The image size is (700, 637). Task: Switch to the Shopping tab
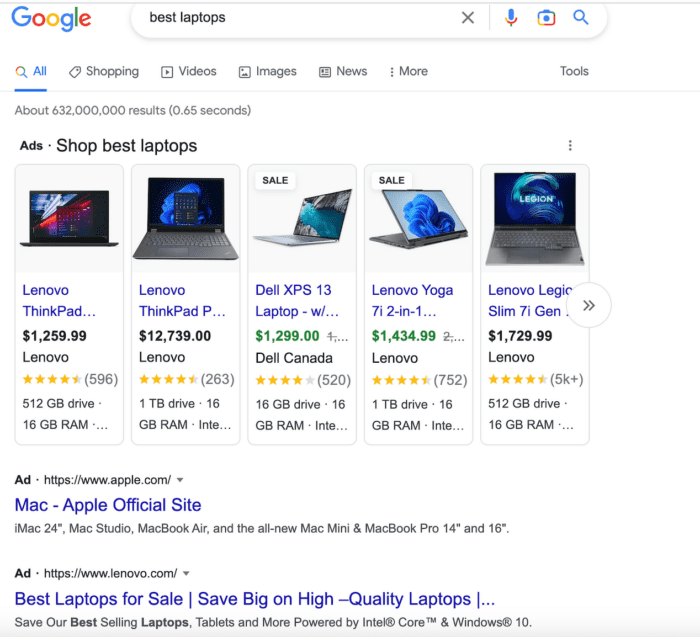[x=104, y=71]
